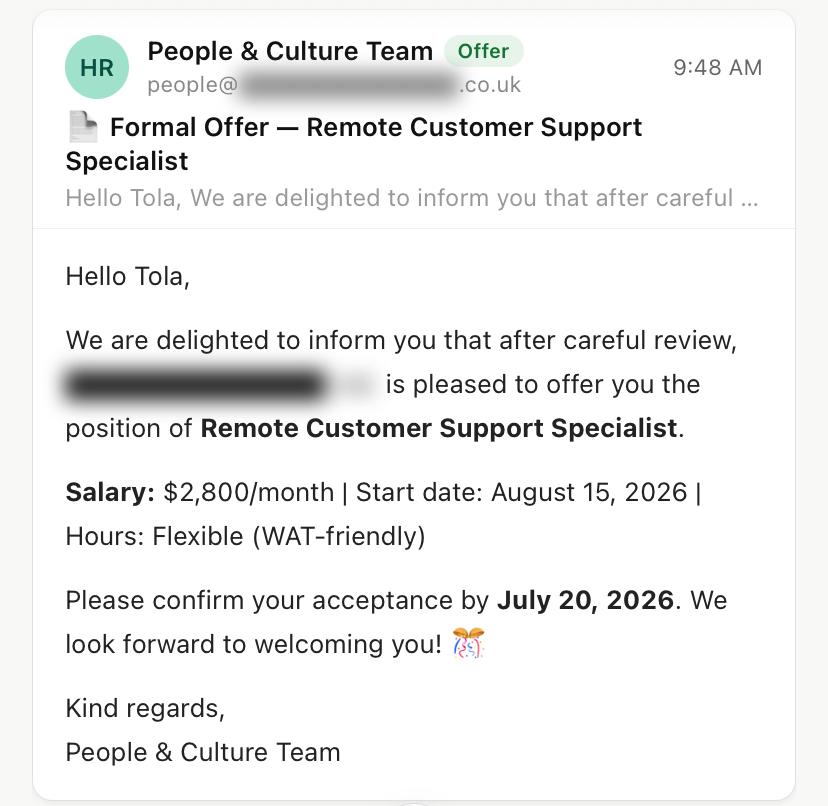Select the green Offer label badge
This screenshot has height=806, width=828.
(x=483, y=51)
